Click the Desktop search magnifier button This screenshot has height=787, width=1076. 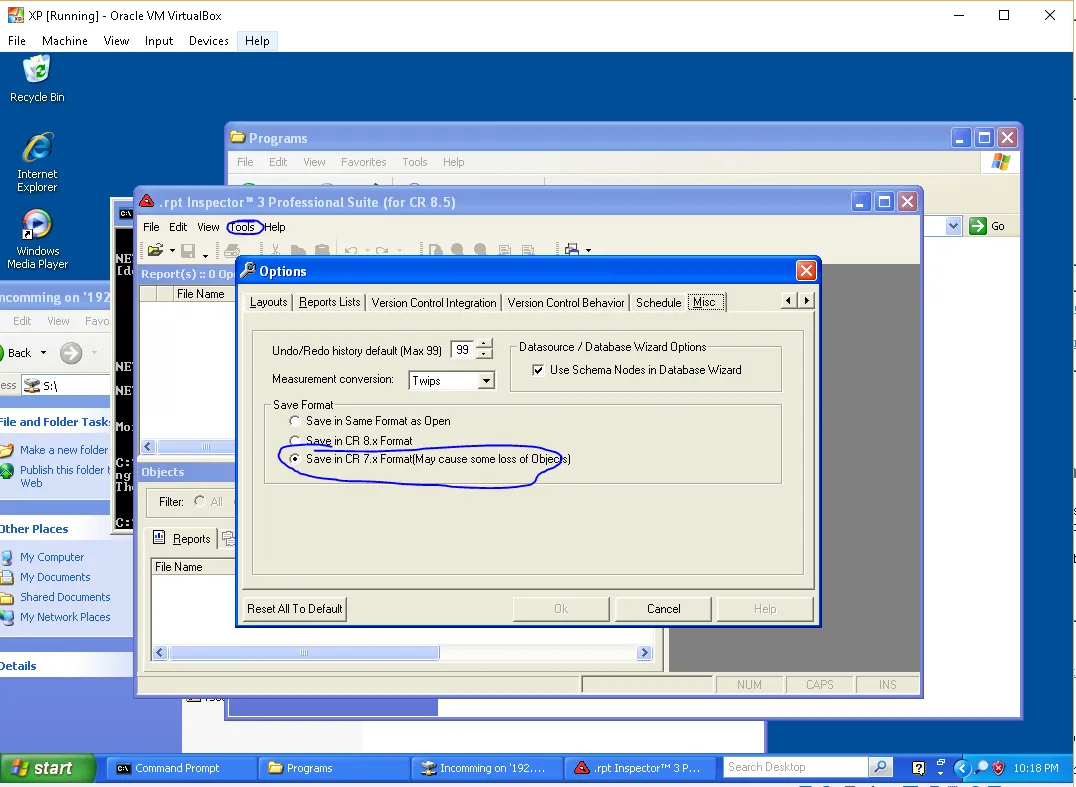(880, 767)
